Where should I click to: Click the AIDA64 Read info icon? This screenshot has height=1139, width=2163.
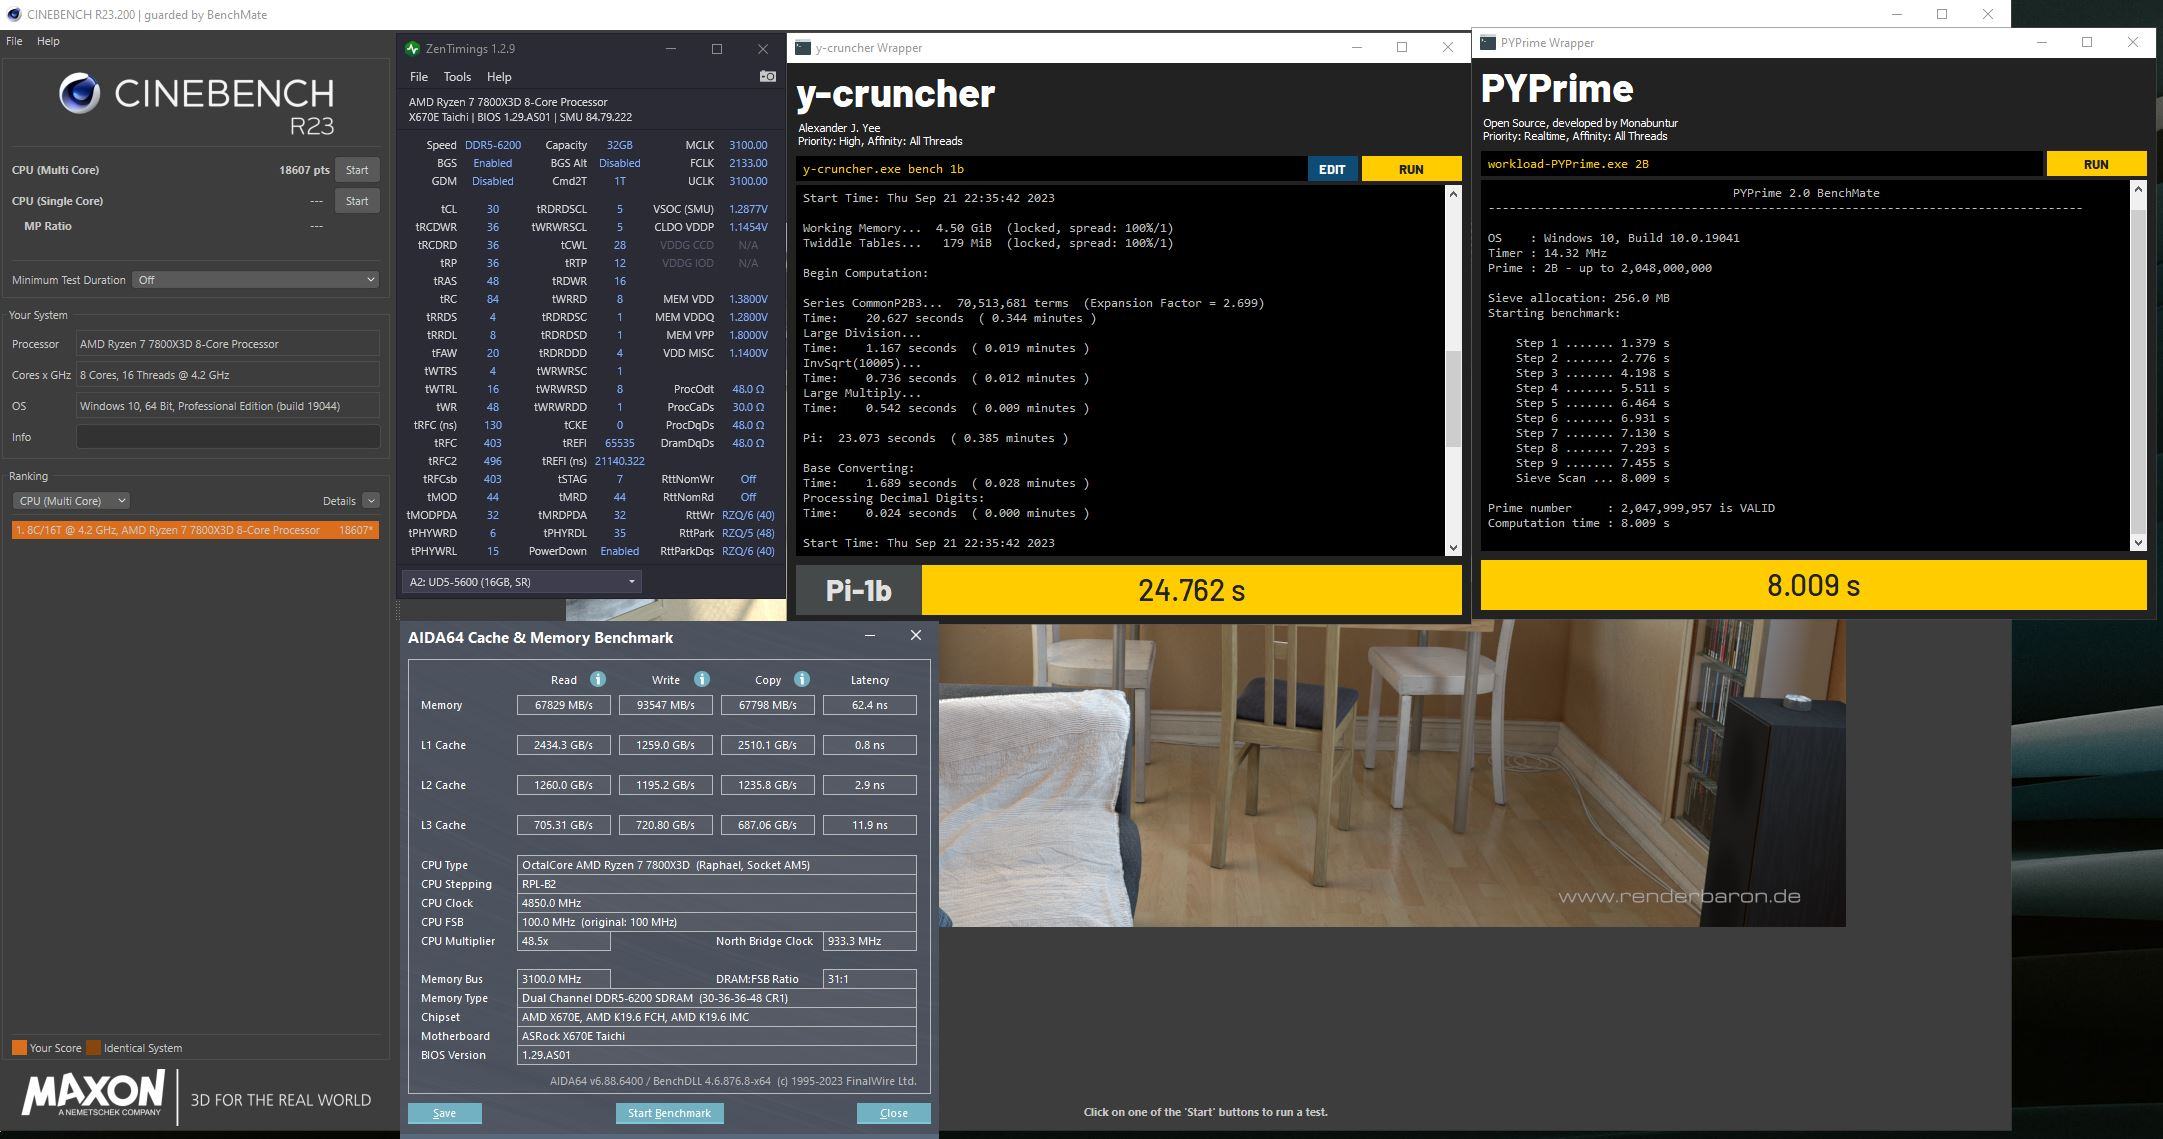tap(598, 679)
